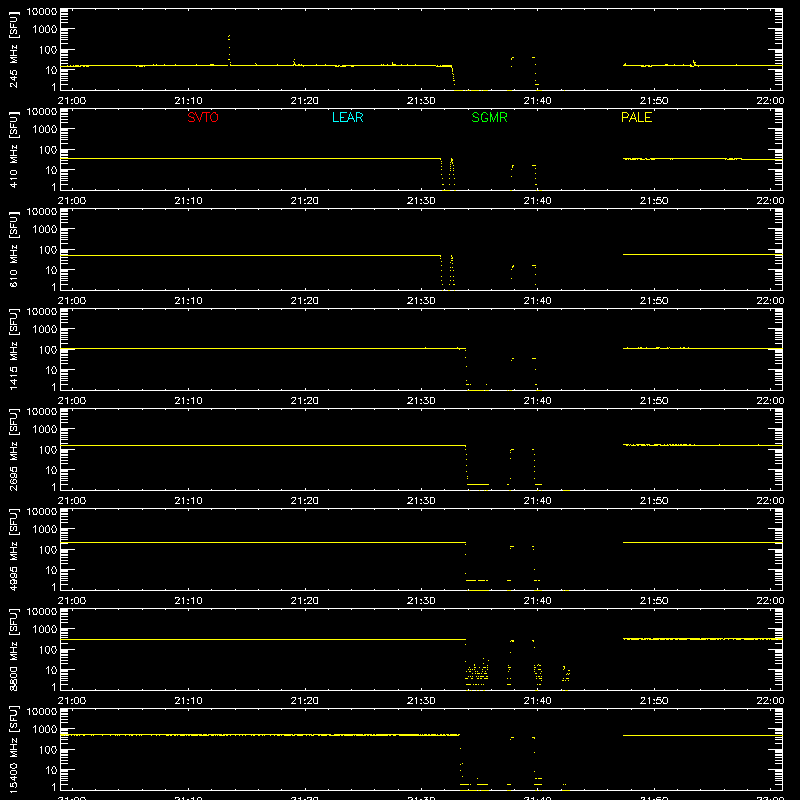Select the 15400 MHz [SFU] axis title

[x=13, y=749]
